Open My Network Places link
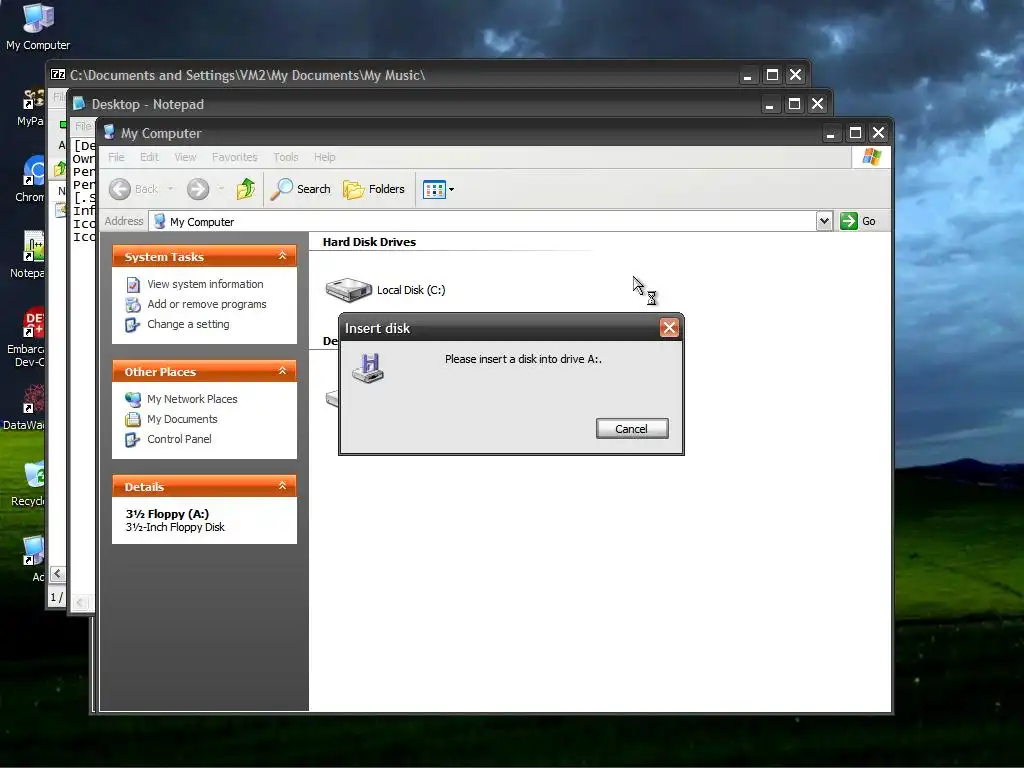Viewport: 1024px width, 768px height. click(192, 399)
